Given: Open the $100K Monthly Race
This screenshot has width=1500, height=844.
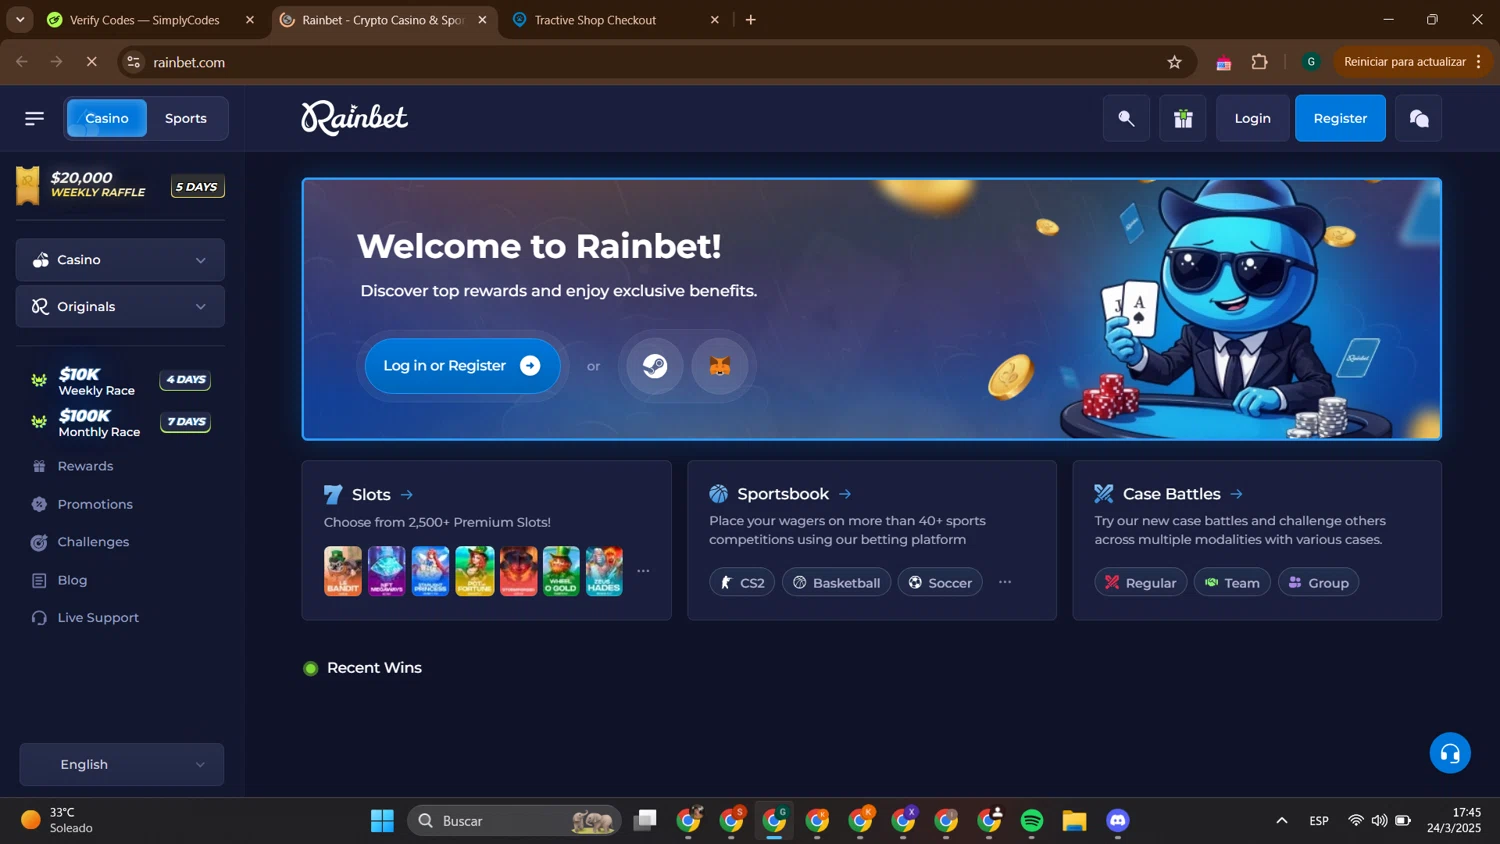Looking at the screenshot, I should point(120,423).
